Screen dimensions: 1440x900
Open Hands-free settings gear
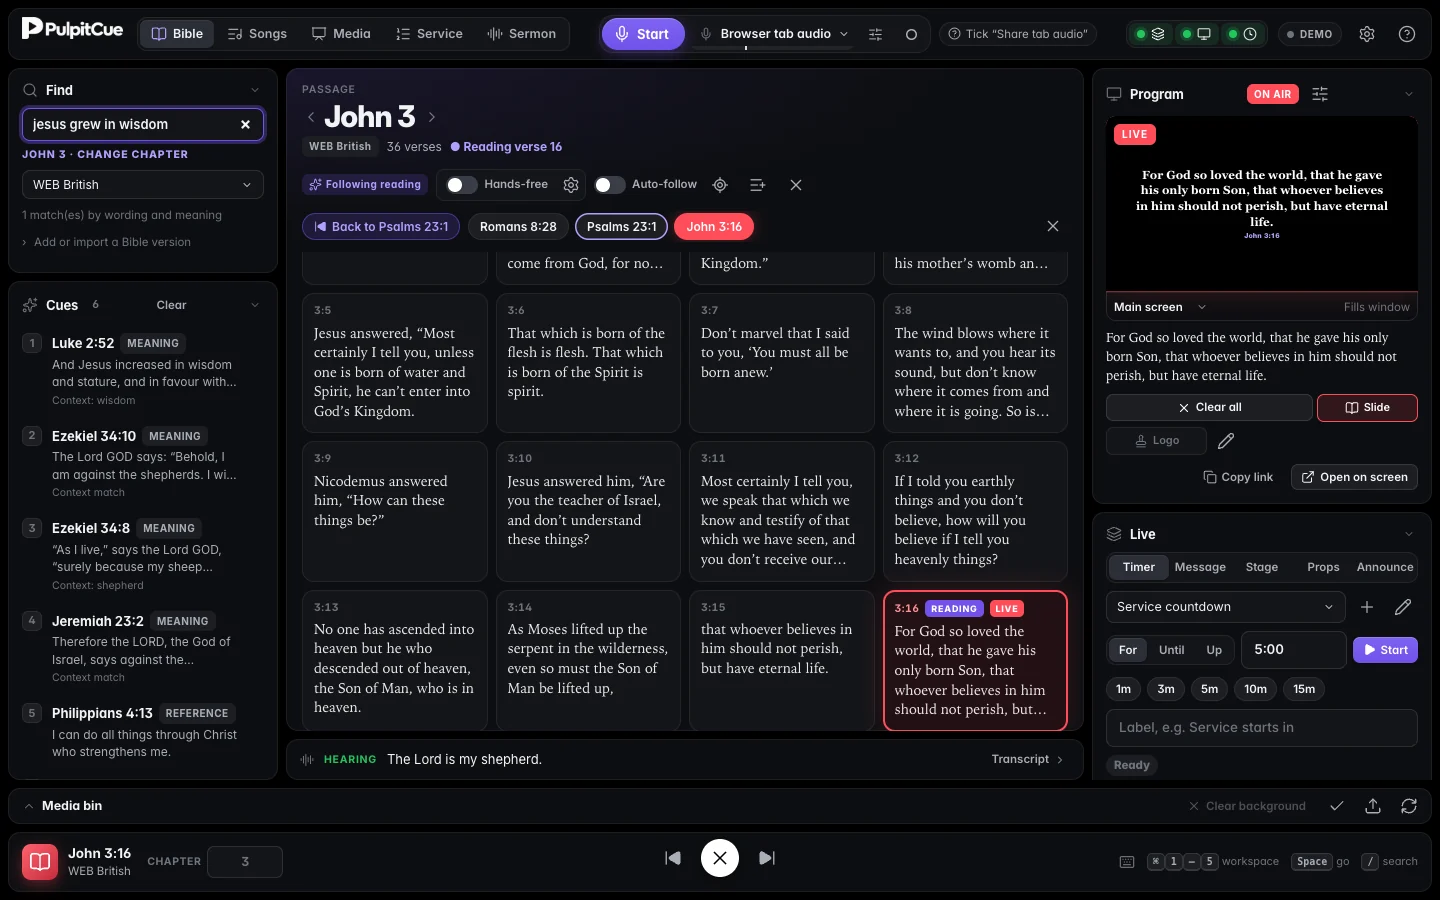click(571, 185)
